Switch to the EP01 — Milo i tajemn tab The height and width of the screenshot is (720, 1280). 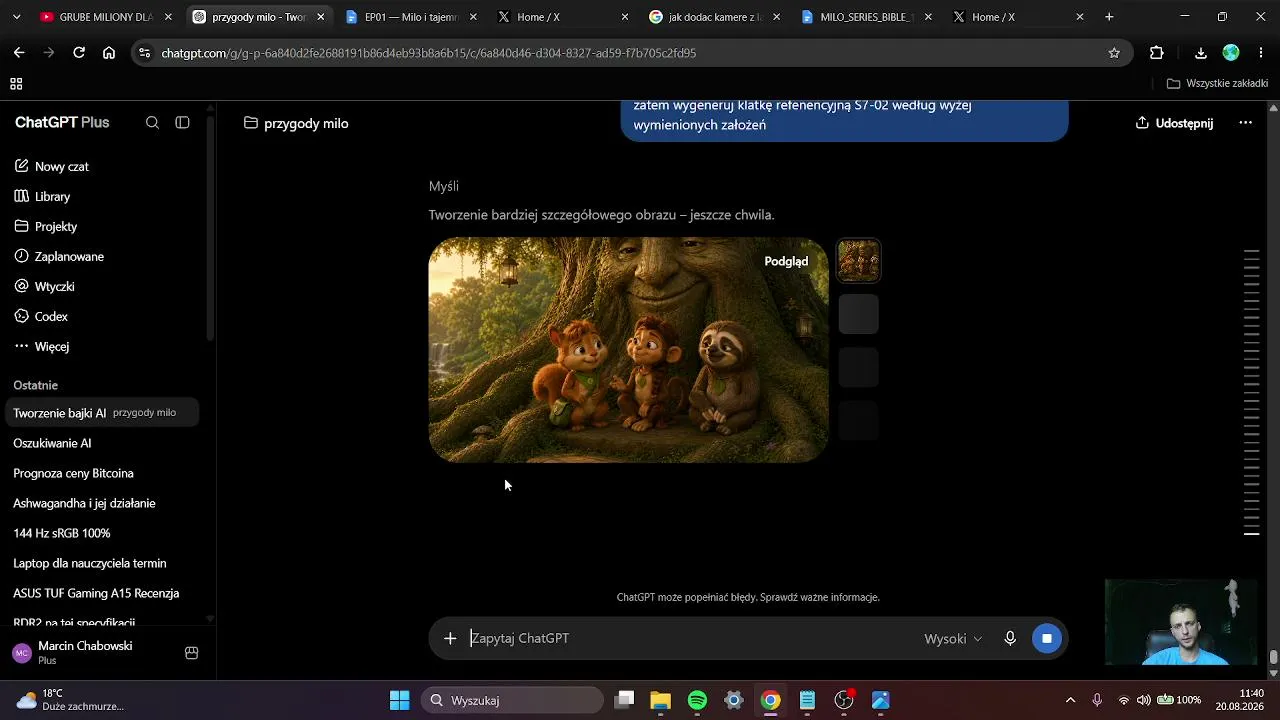click(411, 17)
